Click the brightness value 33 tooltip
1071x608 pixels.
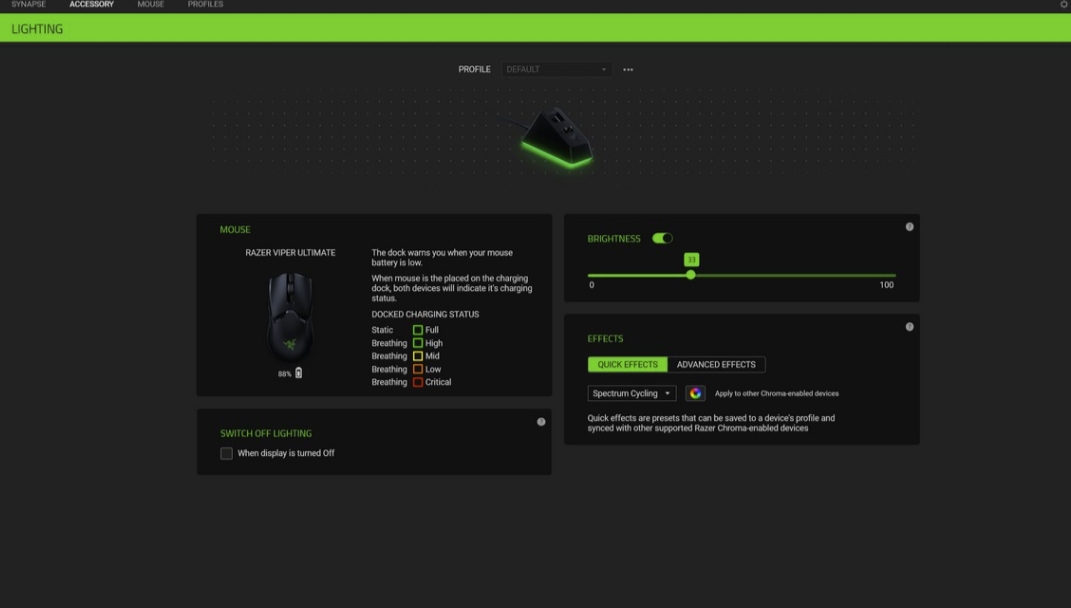pos(691,260)
